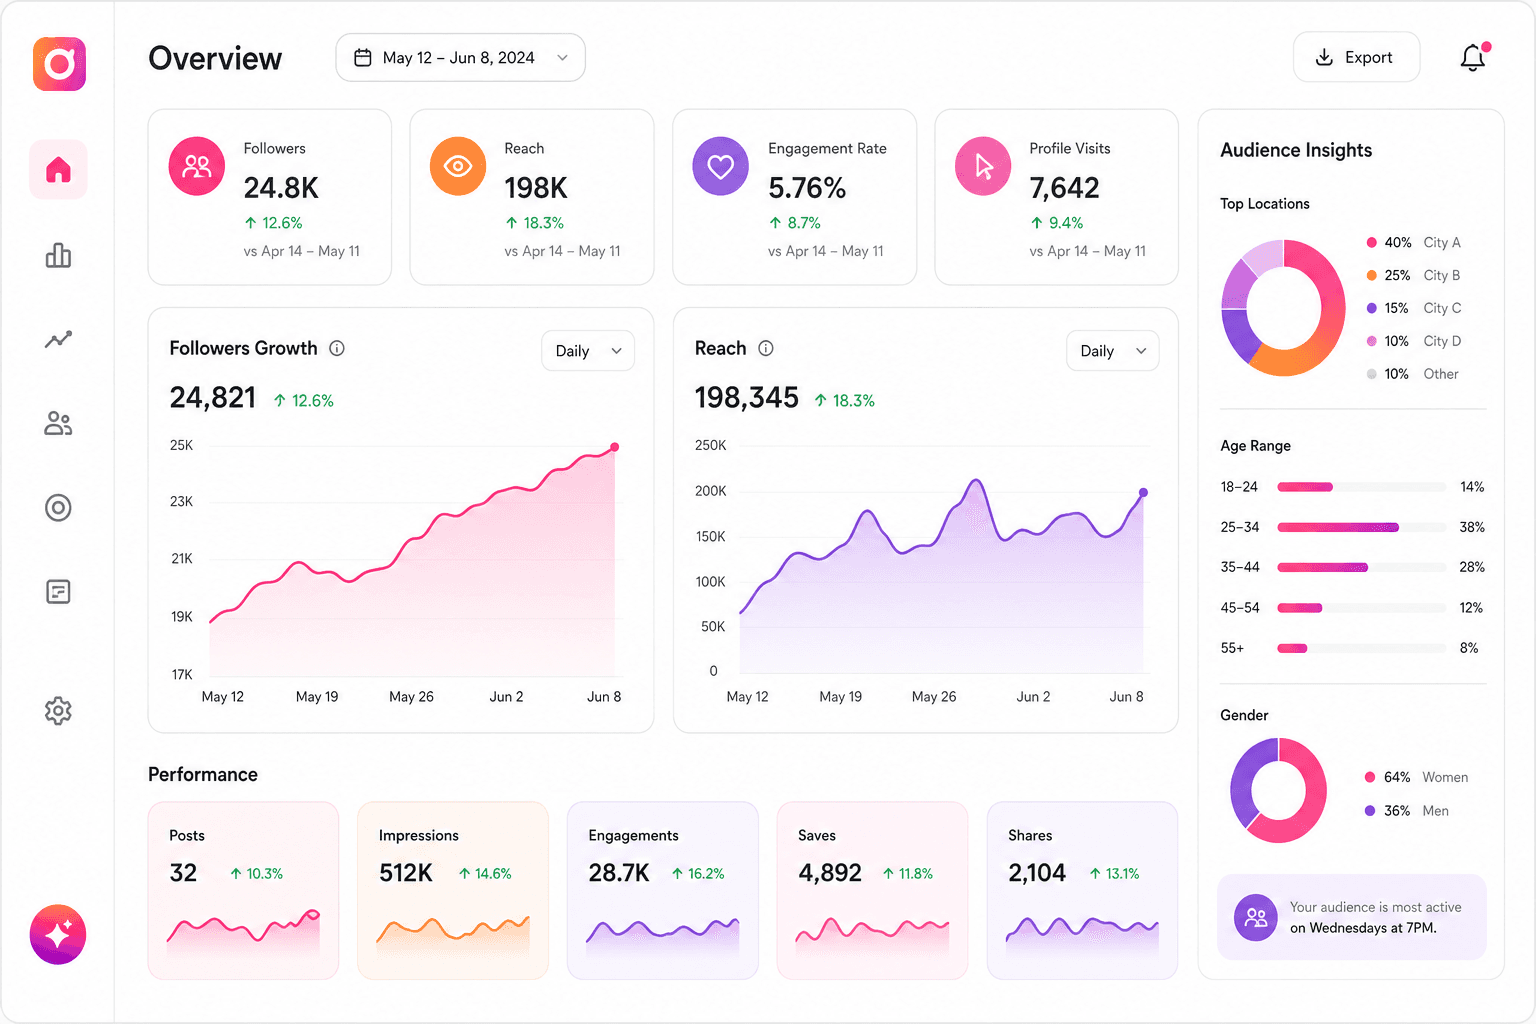Viewport: 1536px width, 1024px height.
Task: Open the Saves performance card
Action: [x=873, y=890]
